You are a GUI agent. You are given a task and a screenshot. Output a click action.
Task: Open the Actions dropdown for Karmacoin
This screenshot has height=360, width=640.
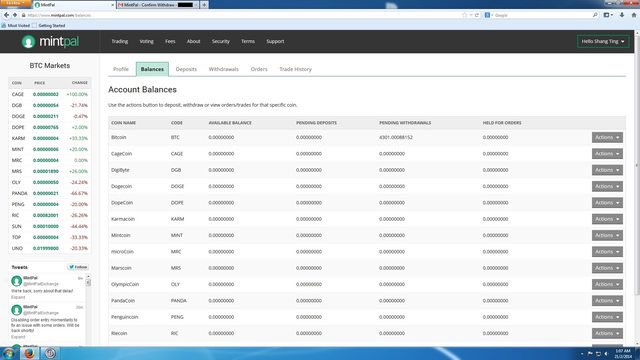[x=607, y=219]
